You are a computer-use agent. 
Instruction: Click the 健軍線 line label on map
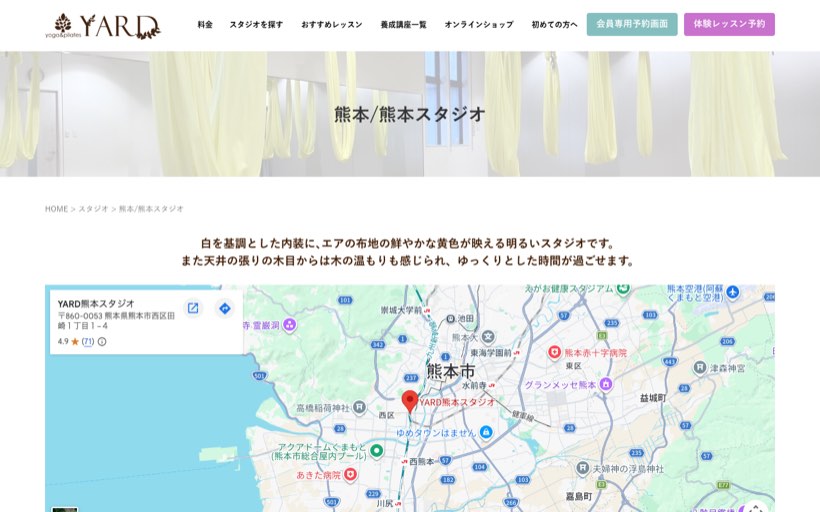(522, 416)
